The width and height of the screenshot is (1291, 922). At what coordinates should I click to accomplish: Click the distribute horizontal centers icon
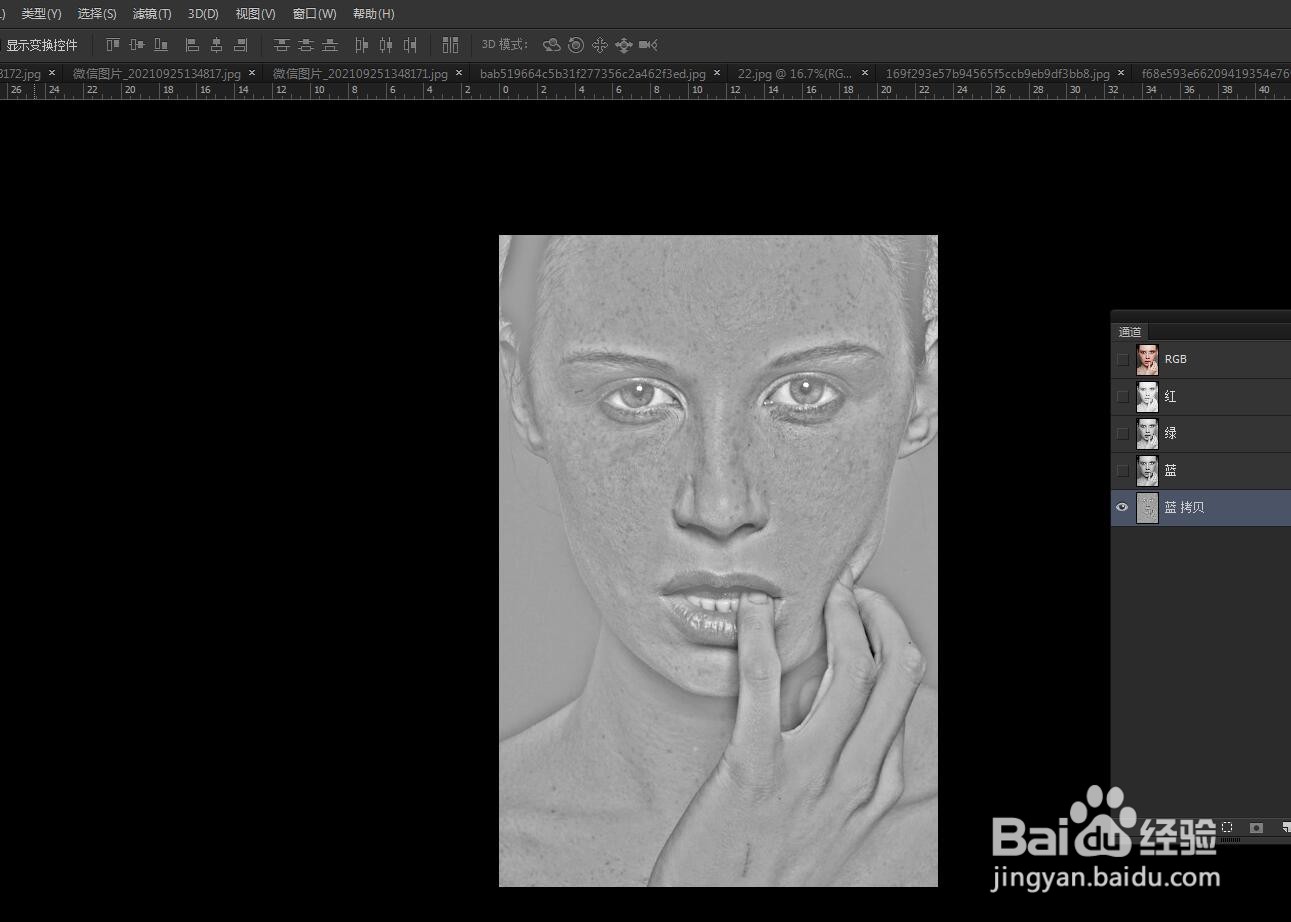[x=385, y=45]
